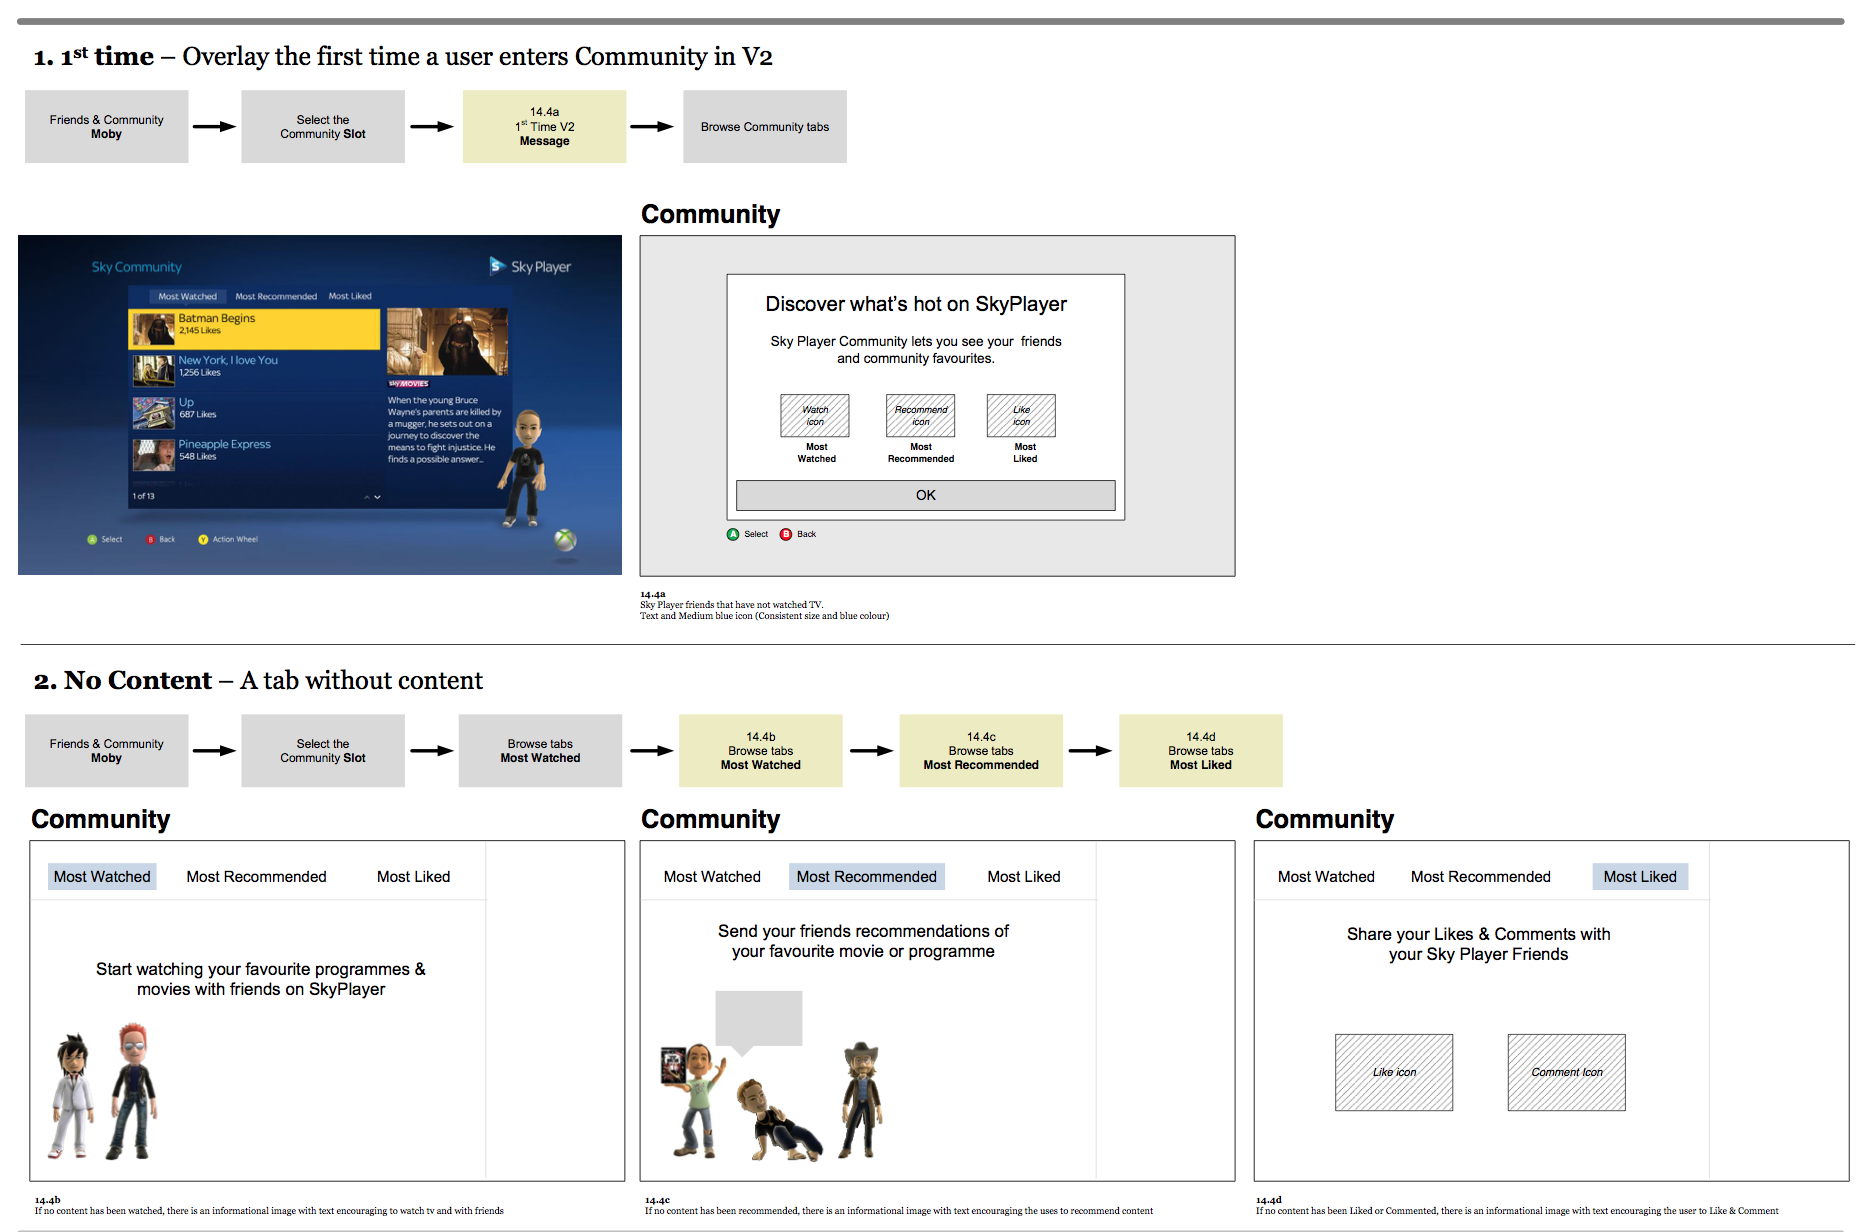Viewport: 1866px width, 1232px height.
Task: Click the Browse Community tabs flow box
Action: coord(765,127)
